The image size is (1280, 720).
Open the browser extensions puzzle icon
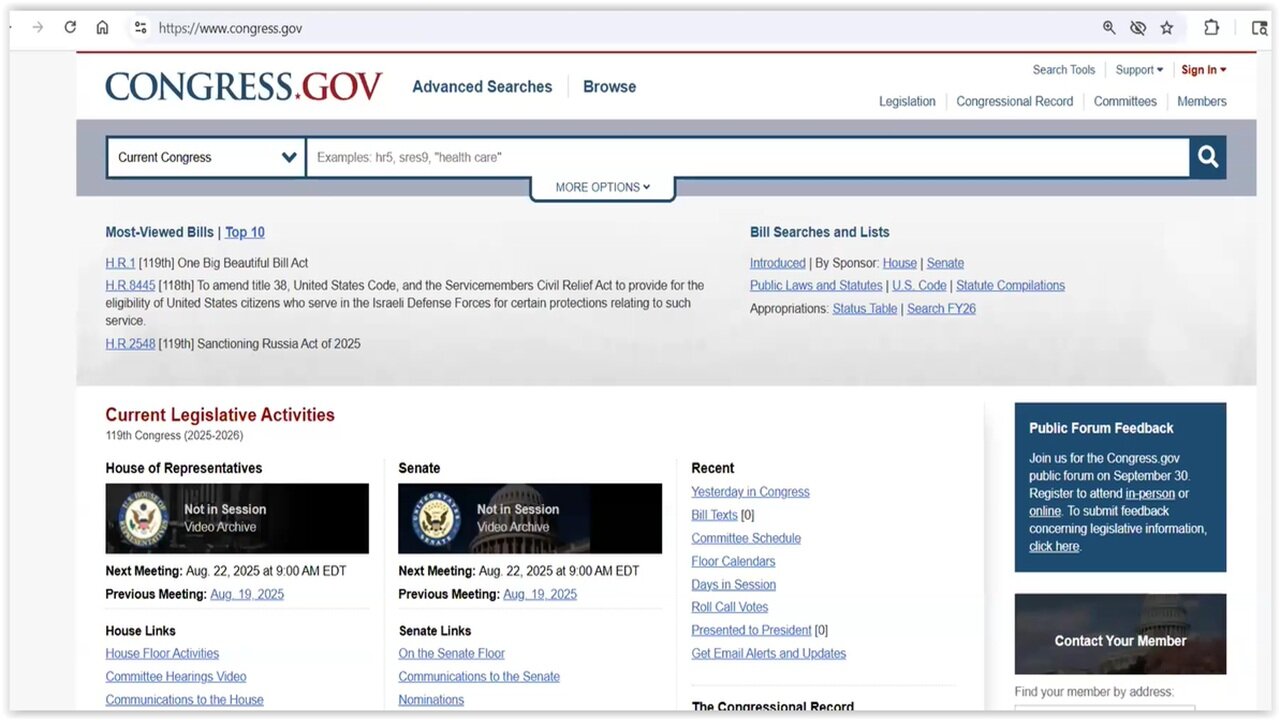coord(1211,28)
